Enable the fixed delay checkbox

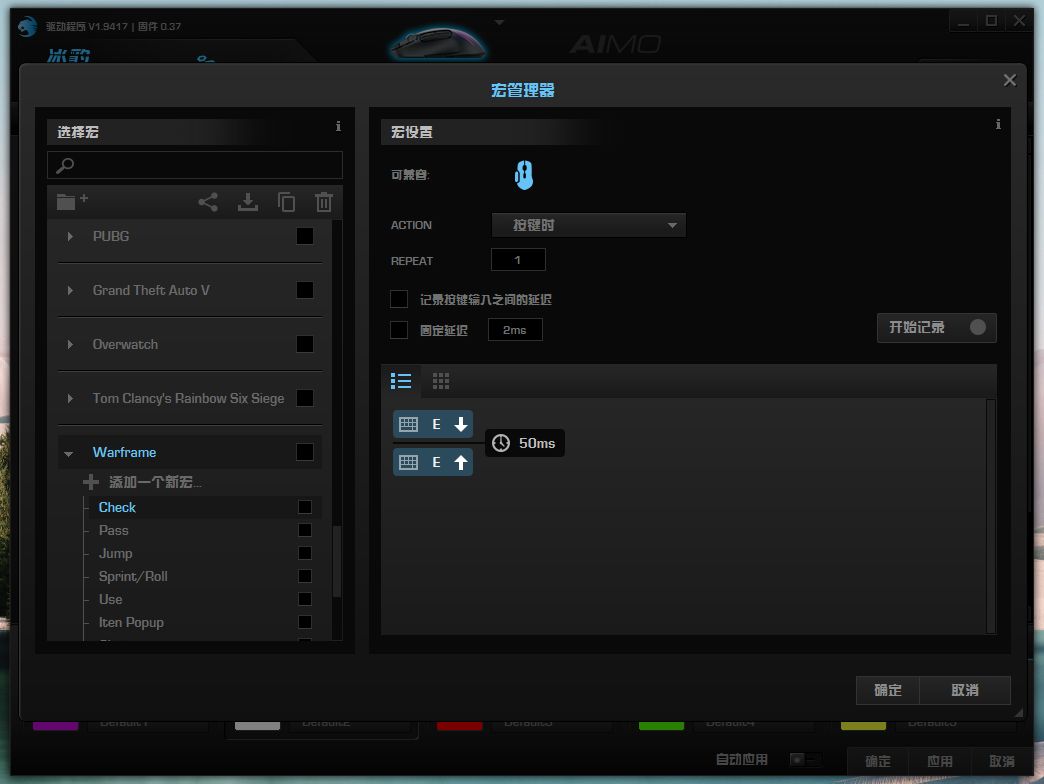click(x=399, y=329)
